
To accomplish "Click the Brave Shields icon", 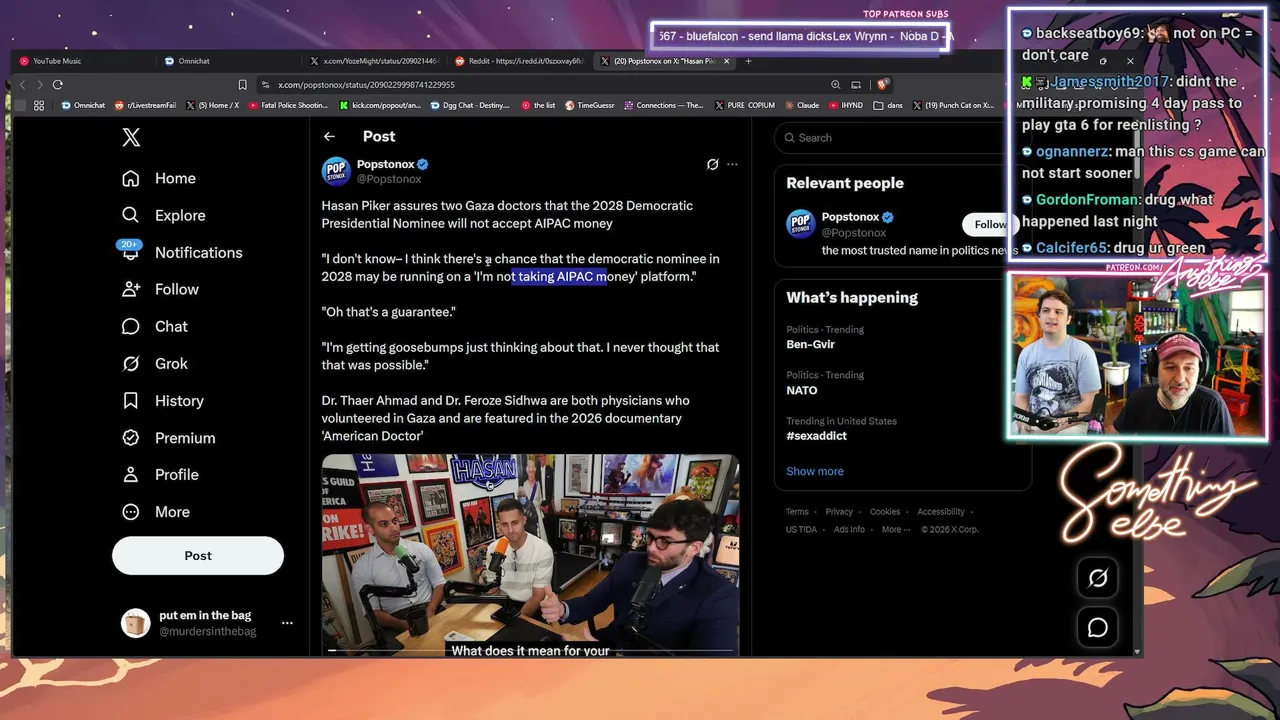I will (x=883, y=85).
